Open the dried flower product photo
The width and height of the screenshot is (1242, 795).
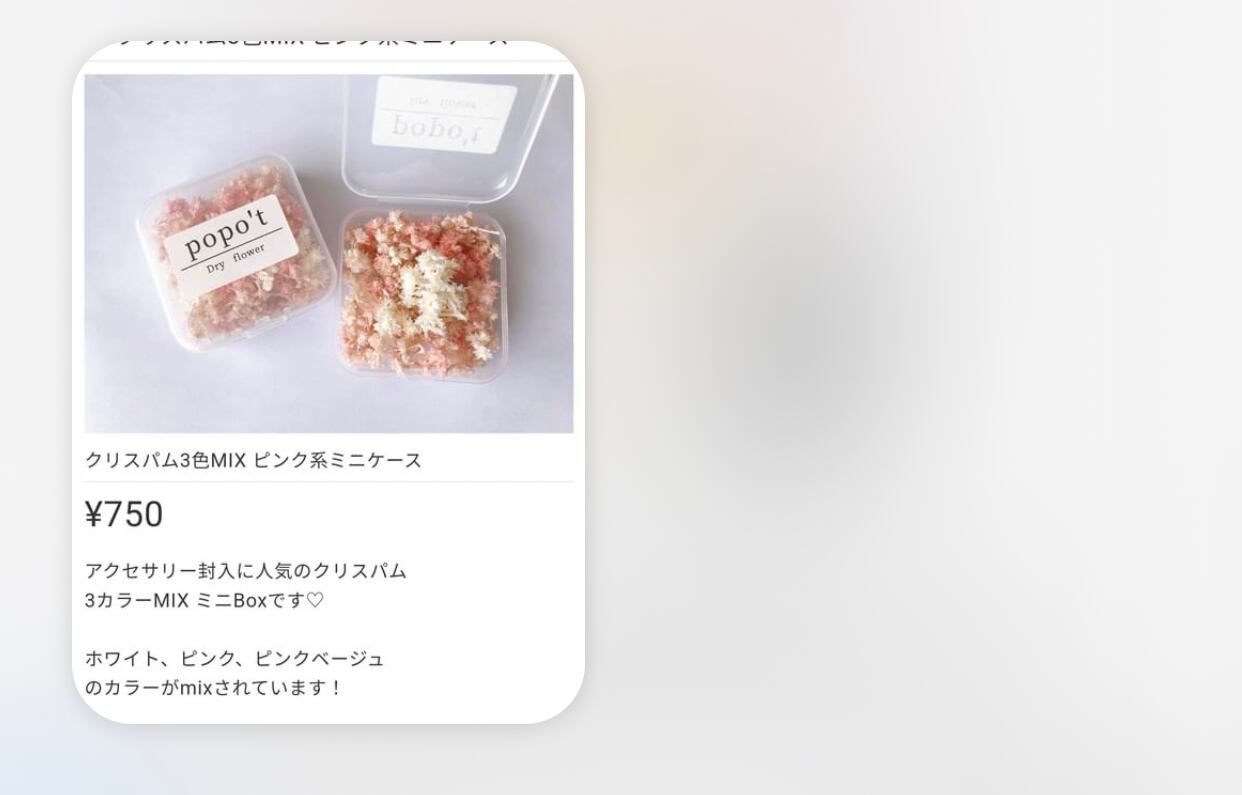coord(329,253)
